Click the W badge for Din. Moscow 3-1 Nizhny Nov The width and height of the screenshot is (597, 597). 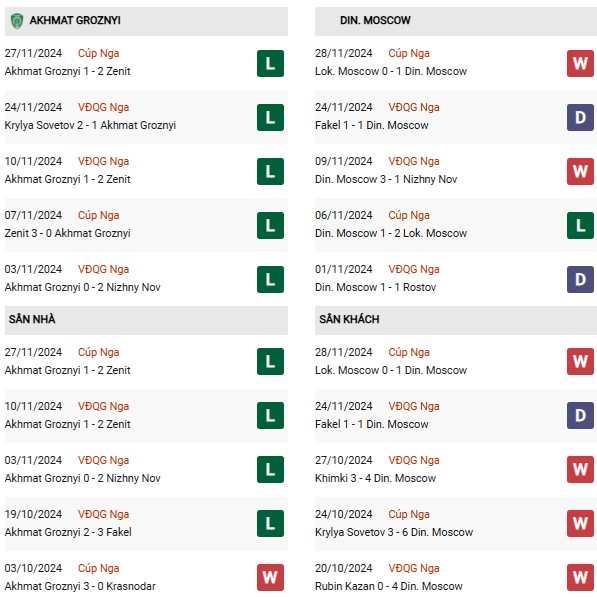pyautogui.click(x=580, y=171)
